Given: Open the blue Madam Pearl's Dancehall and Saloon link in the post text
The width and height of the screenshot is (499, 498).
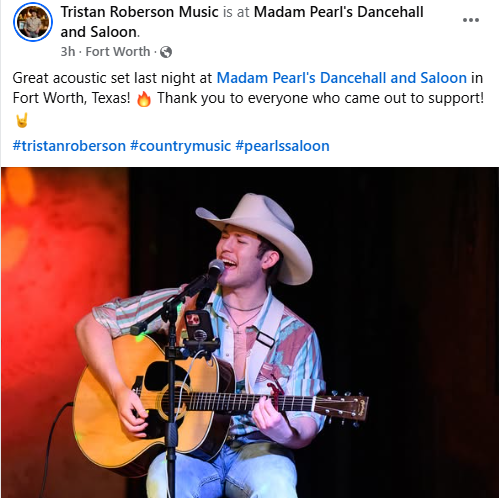Looking at the screenshot, I should (342, 78).
